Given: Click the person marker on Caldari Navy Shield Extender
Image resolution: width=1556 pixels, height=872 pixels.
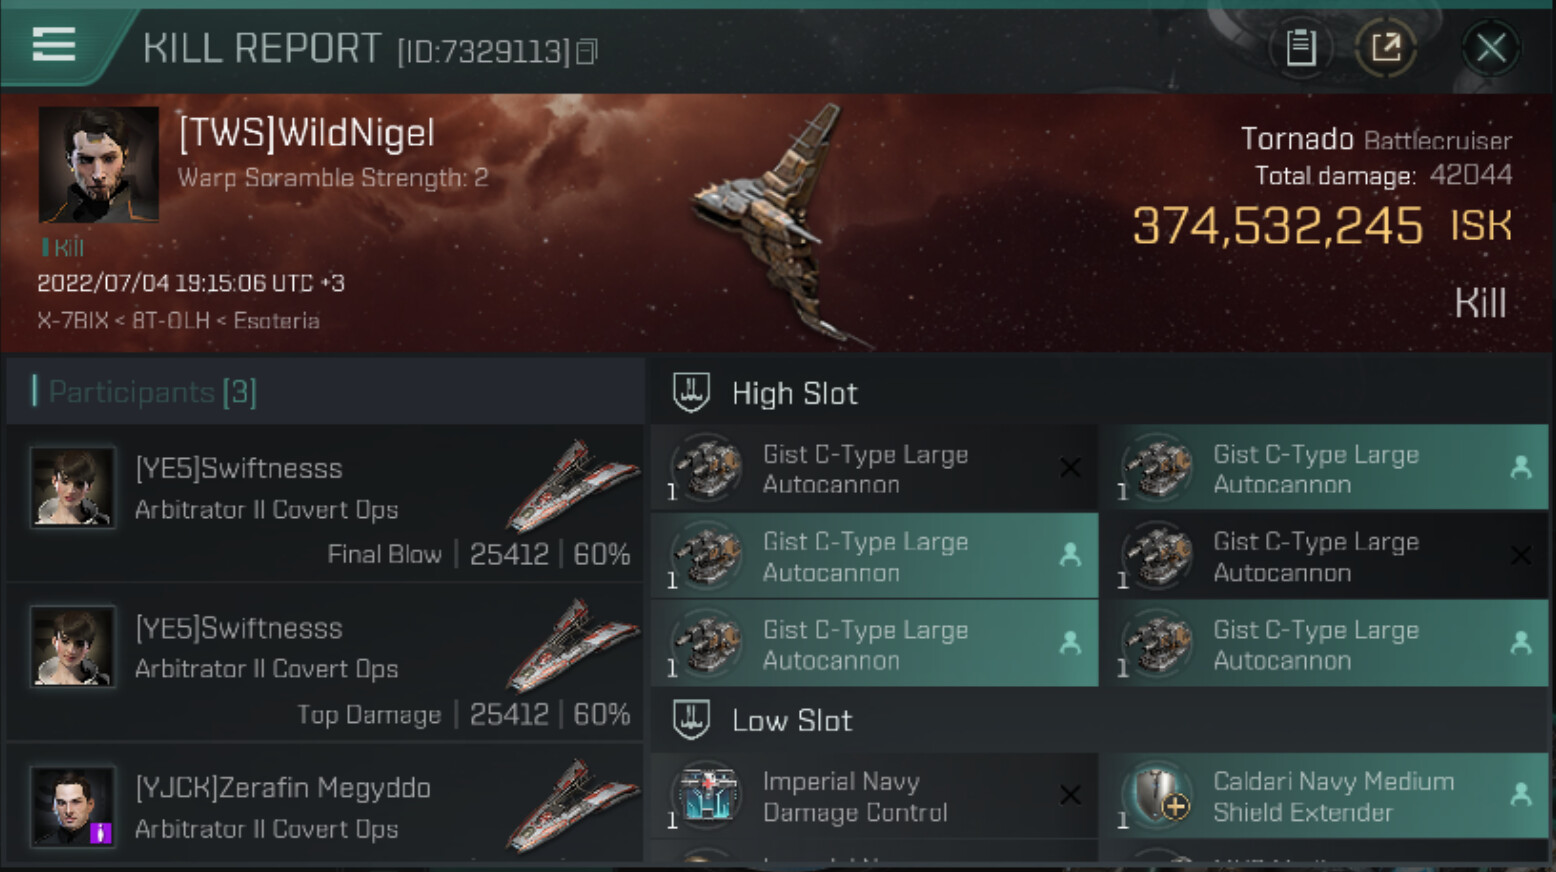Looking at the screenshot, I should 1520,795.
